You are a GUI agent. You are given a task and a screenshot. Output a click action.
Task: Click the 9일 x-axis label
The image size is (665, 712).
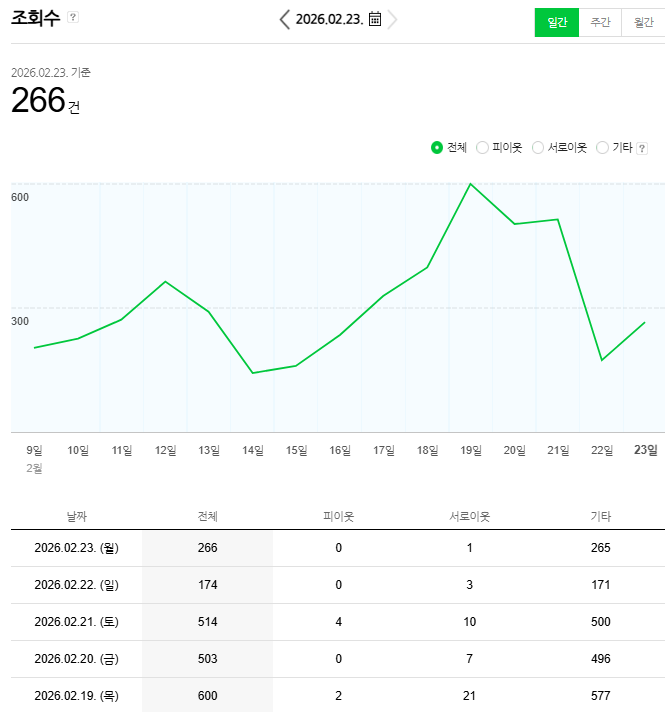click(x=35, y=450)
